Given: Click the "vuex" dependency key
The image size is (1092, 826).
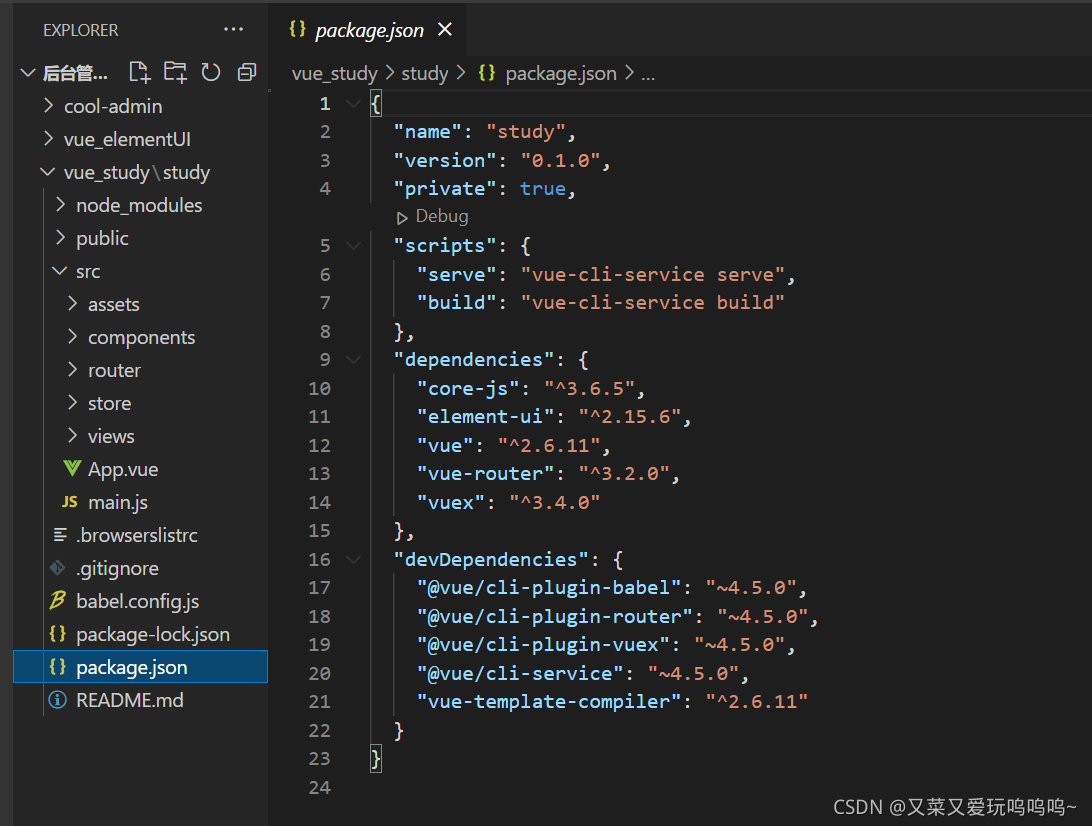Looking at the screenshot, I should 451,502.
